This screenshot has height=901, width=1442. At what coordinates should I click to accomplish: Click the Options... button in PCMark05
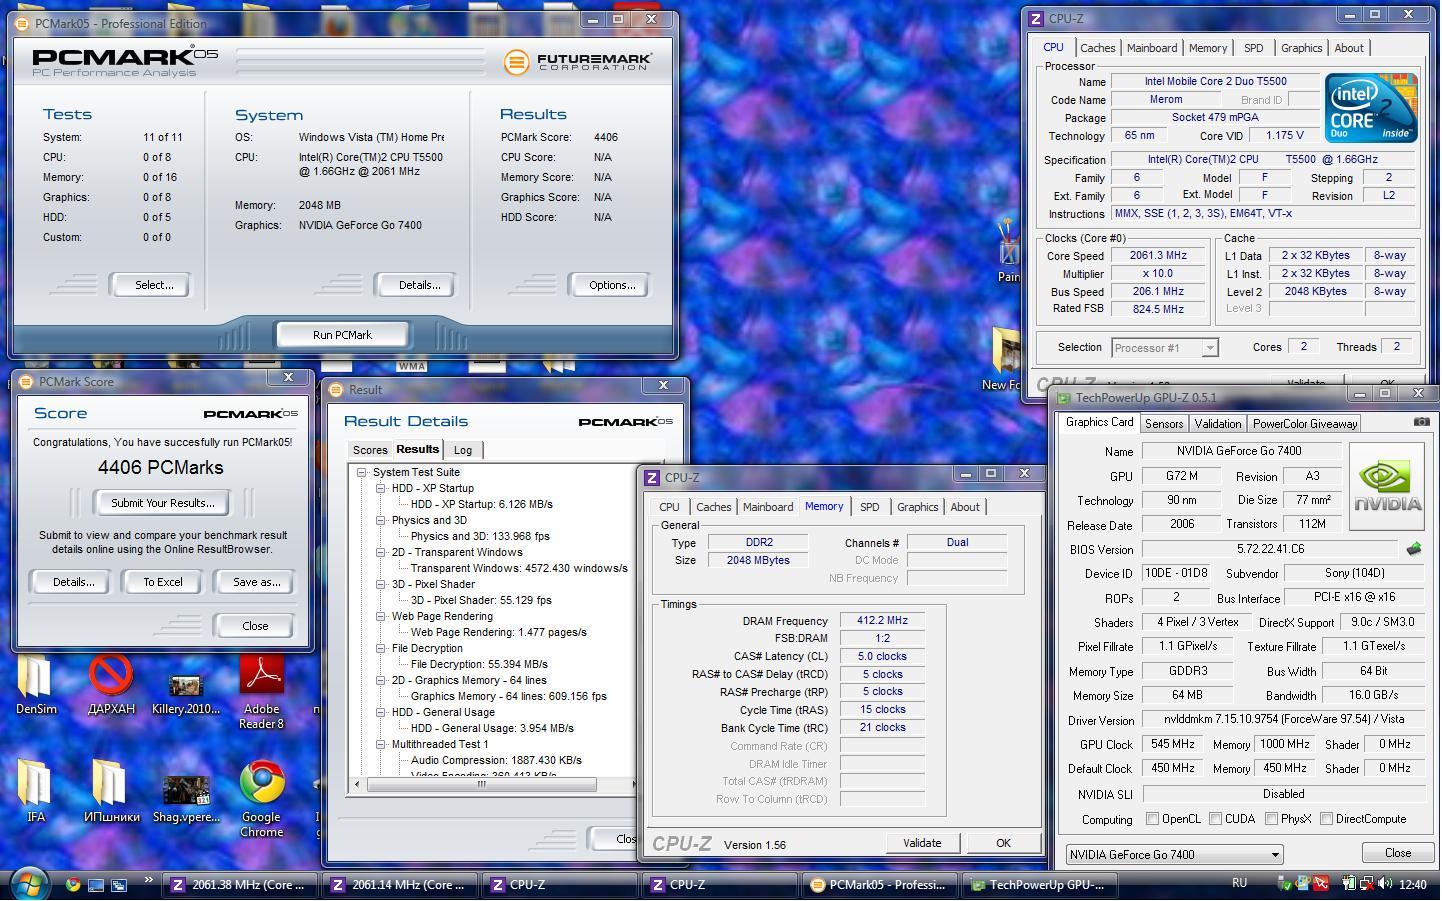[611, 285]
